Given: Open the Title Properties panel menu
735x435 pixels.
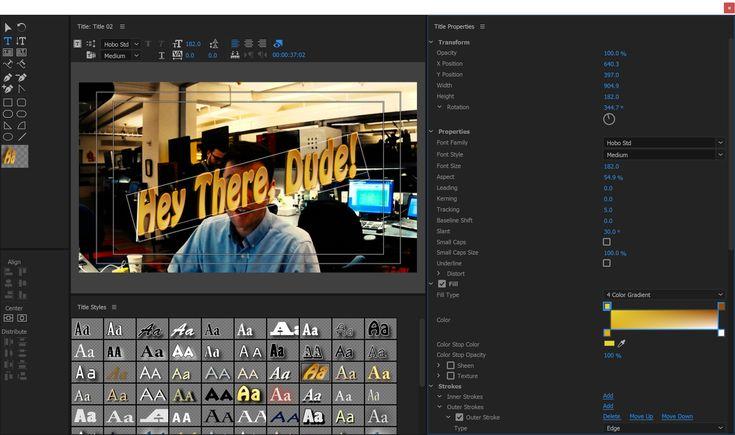Looking at the screenshot, I should pos(482,27).
